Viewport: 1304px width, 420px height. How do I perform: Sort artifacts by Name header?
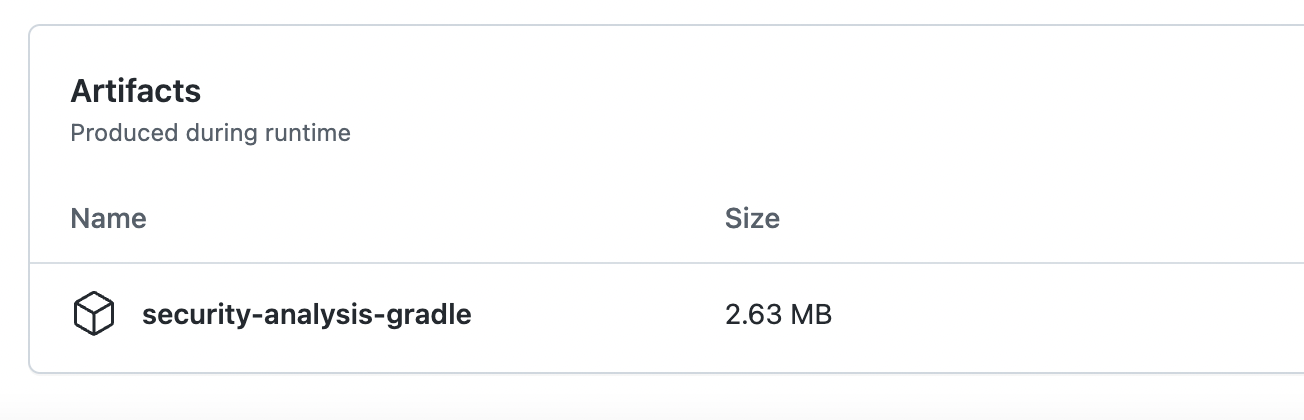pyautogui.click(x=108, y=218)
